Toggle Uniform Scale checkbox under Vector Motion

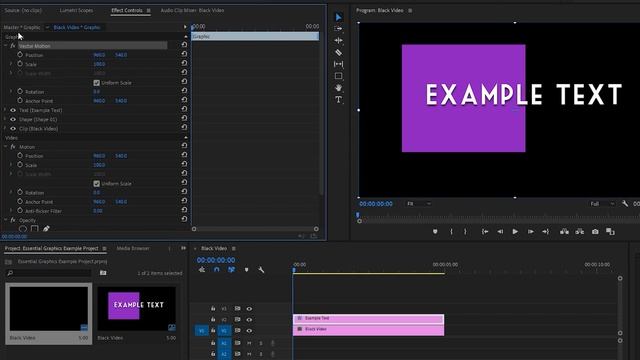click(96, 83)
